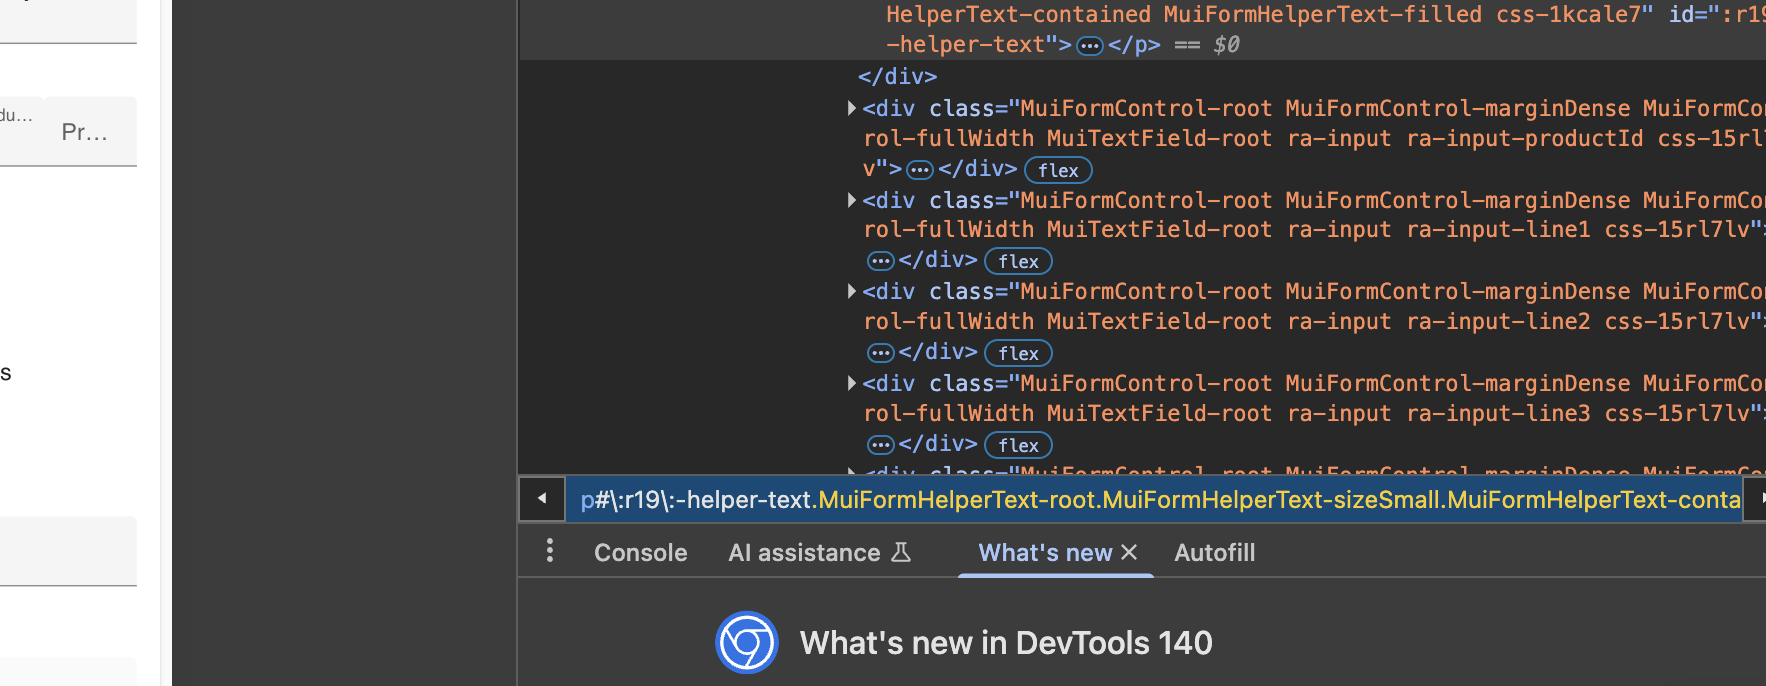Expand the ra-input-line3 div node
This screenshot has width=1766, height=686.
851,383
